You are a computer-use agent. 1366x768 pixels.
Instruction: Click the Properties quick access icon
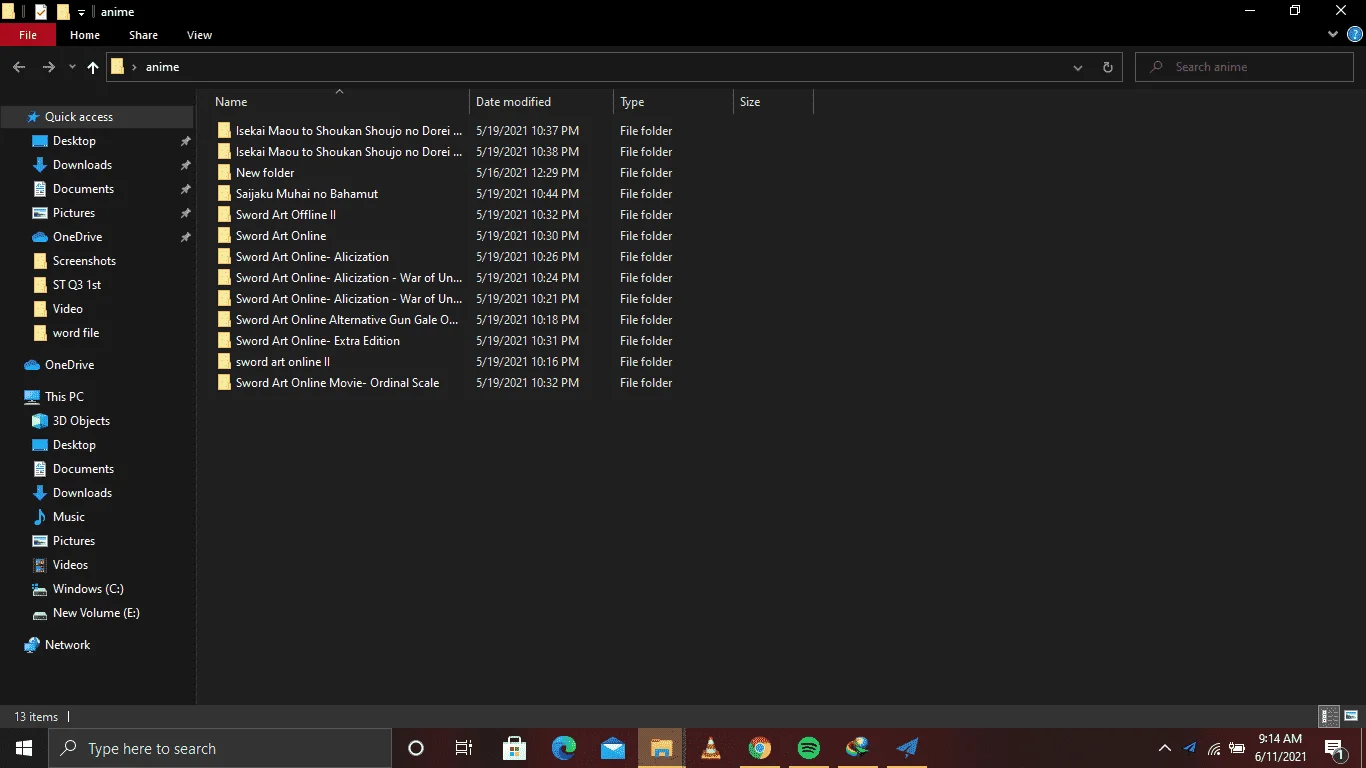[x=41, y=12]
